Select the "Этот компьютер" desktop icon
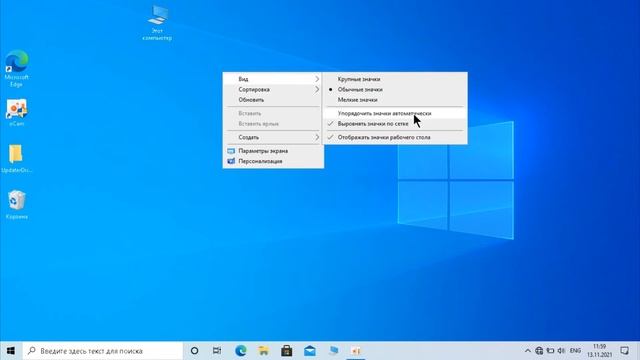 tap(157, 22)
